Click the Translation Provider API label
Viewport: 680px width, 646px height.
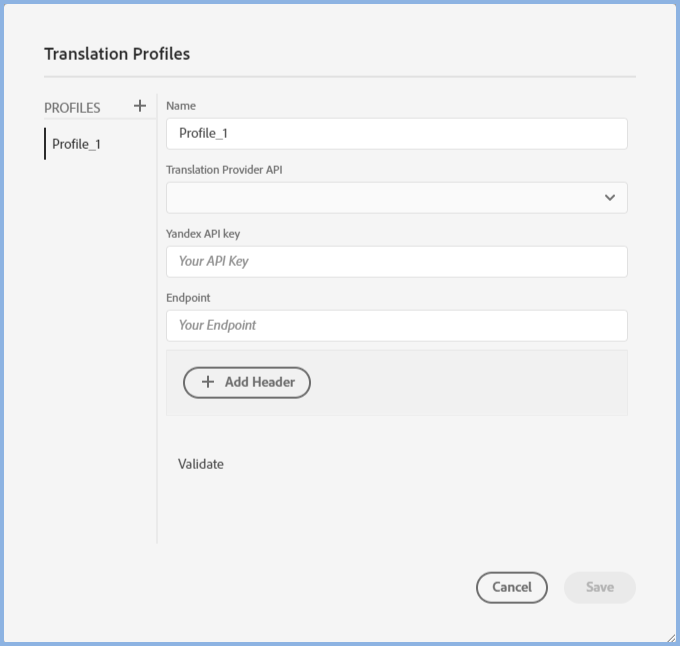(x=224, y=170)
